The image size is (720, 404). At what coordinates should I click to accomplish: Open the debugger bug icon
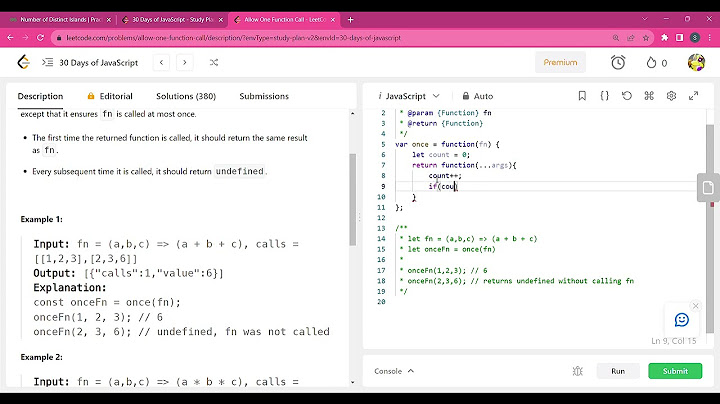(x=578, y=371)
